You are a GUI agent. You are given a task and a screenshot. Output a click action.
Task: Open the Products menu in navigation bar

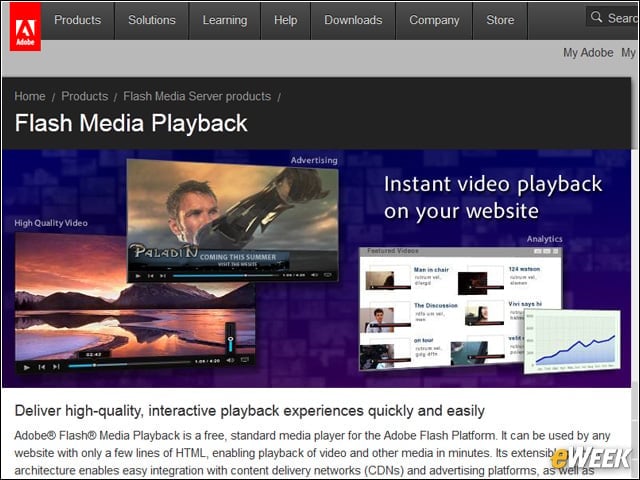pyautogui.click(x=78, y=20)
